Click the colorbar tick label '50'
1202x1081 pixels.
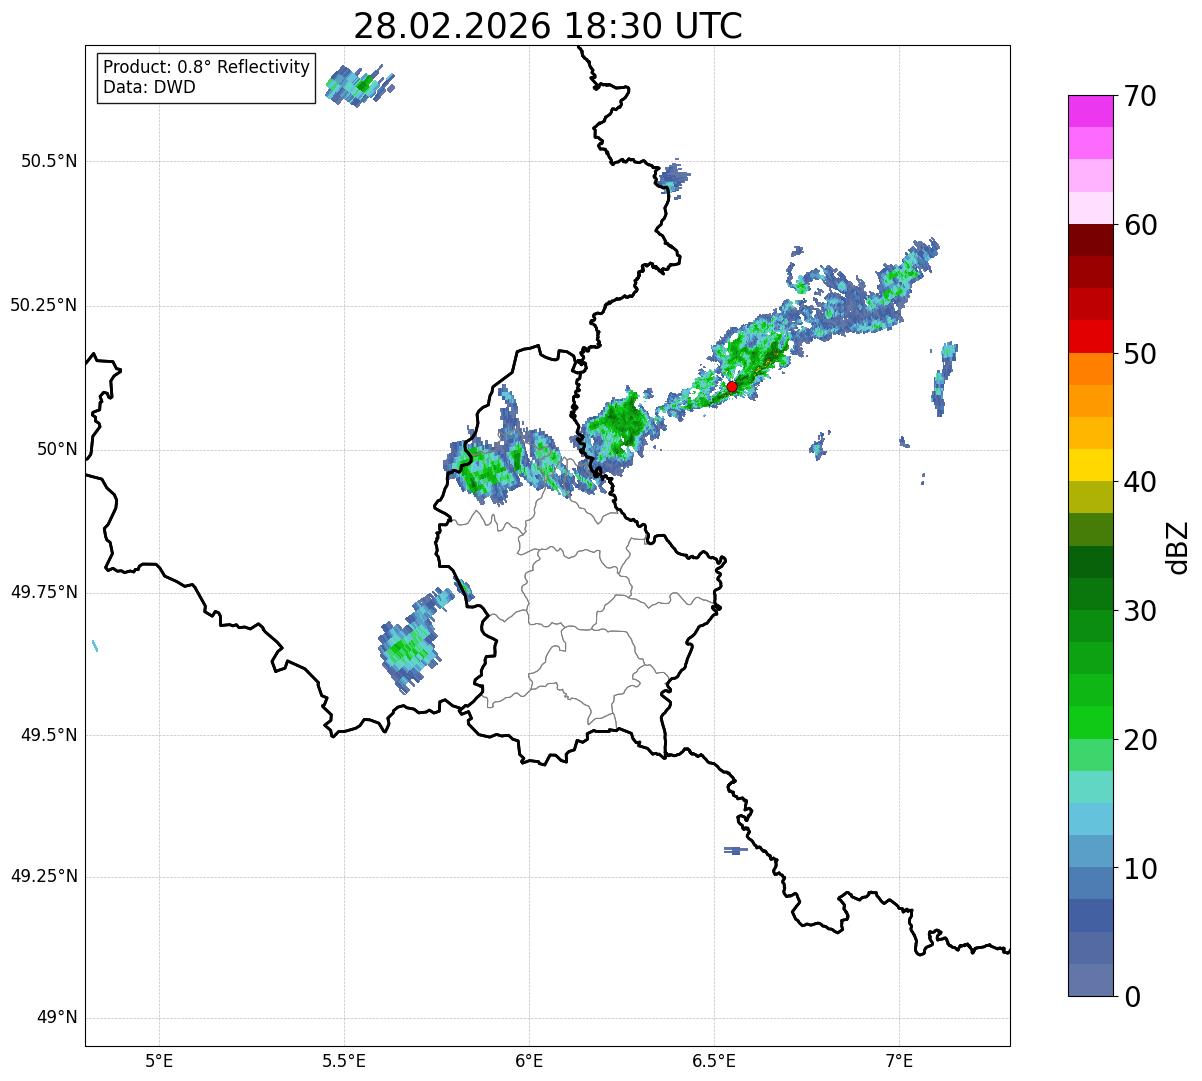coord(1140,354)
